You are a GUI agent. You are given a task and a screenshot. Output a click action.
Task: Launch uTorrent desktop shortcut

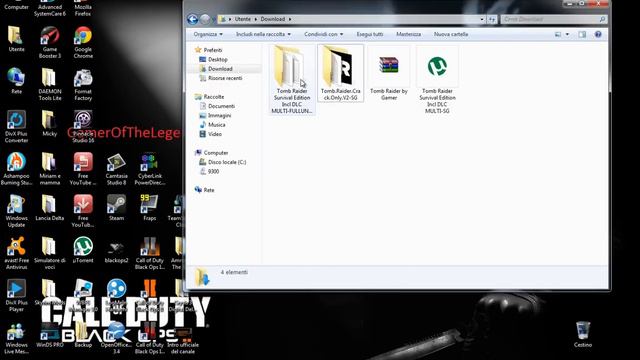[x=83, y=250]
